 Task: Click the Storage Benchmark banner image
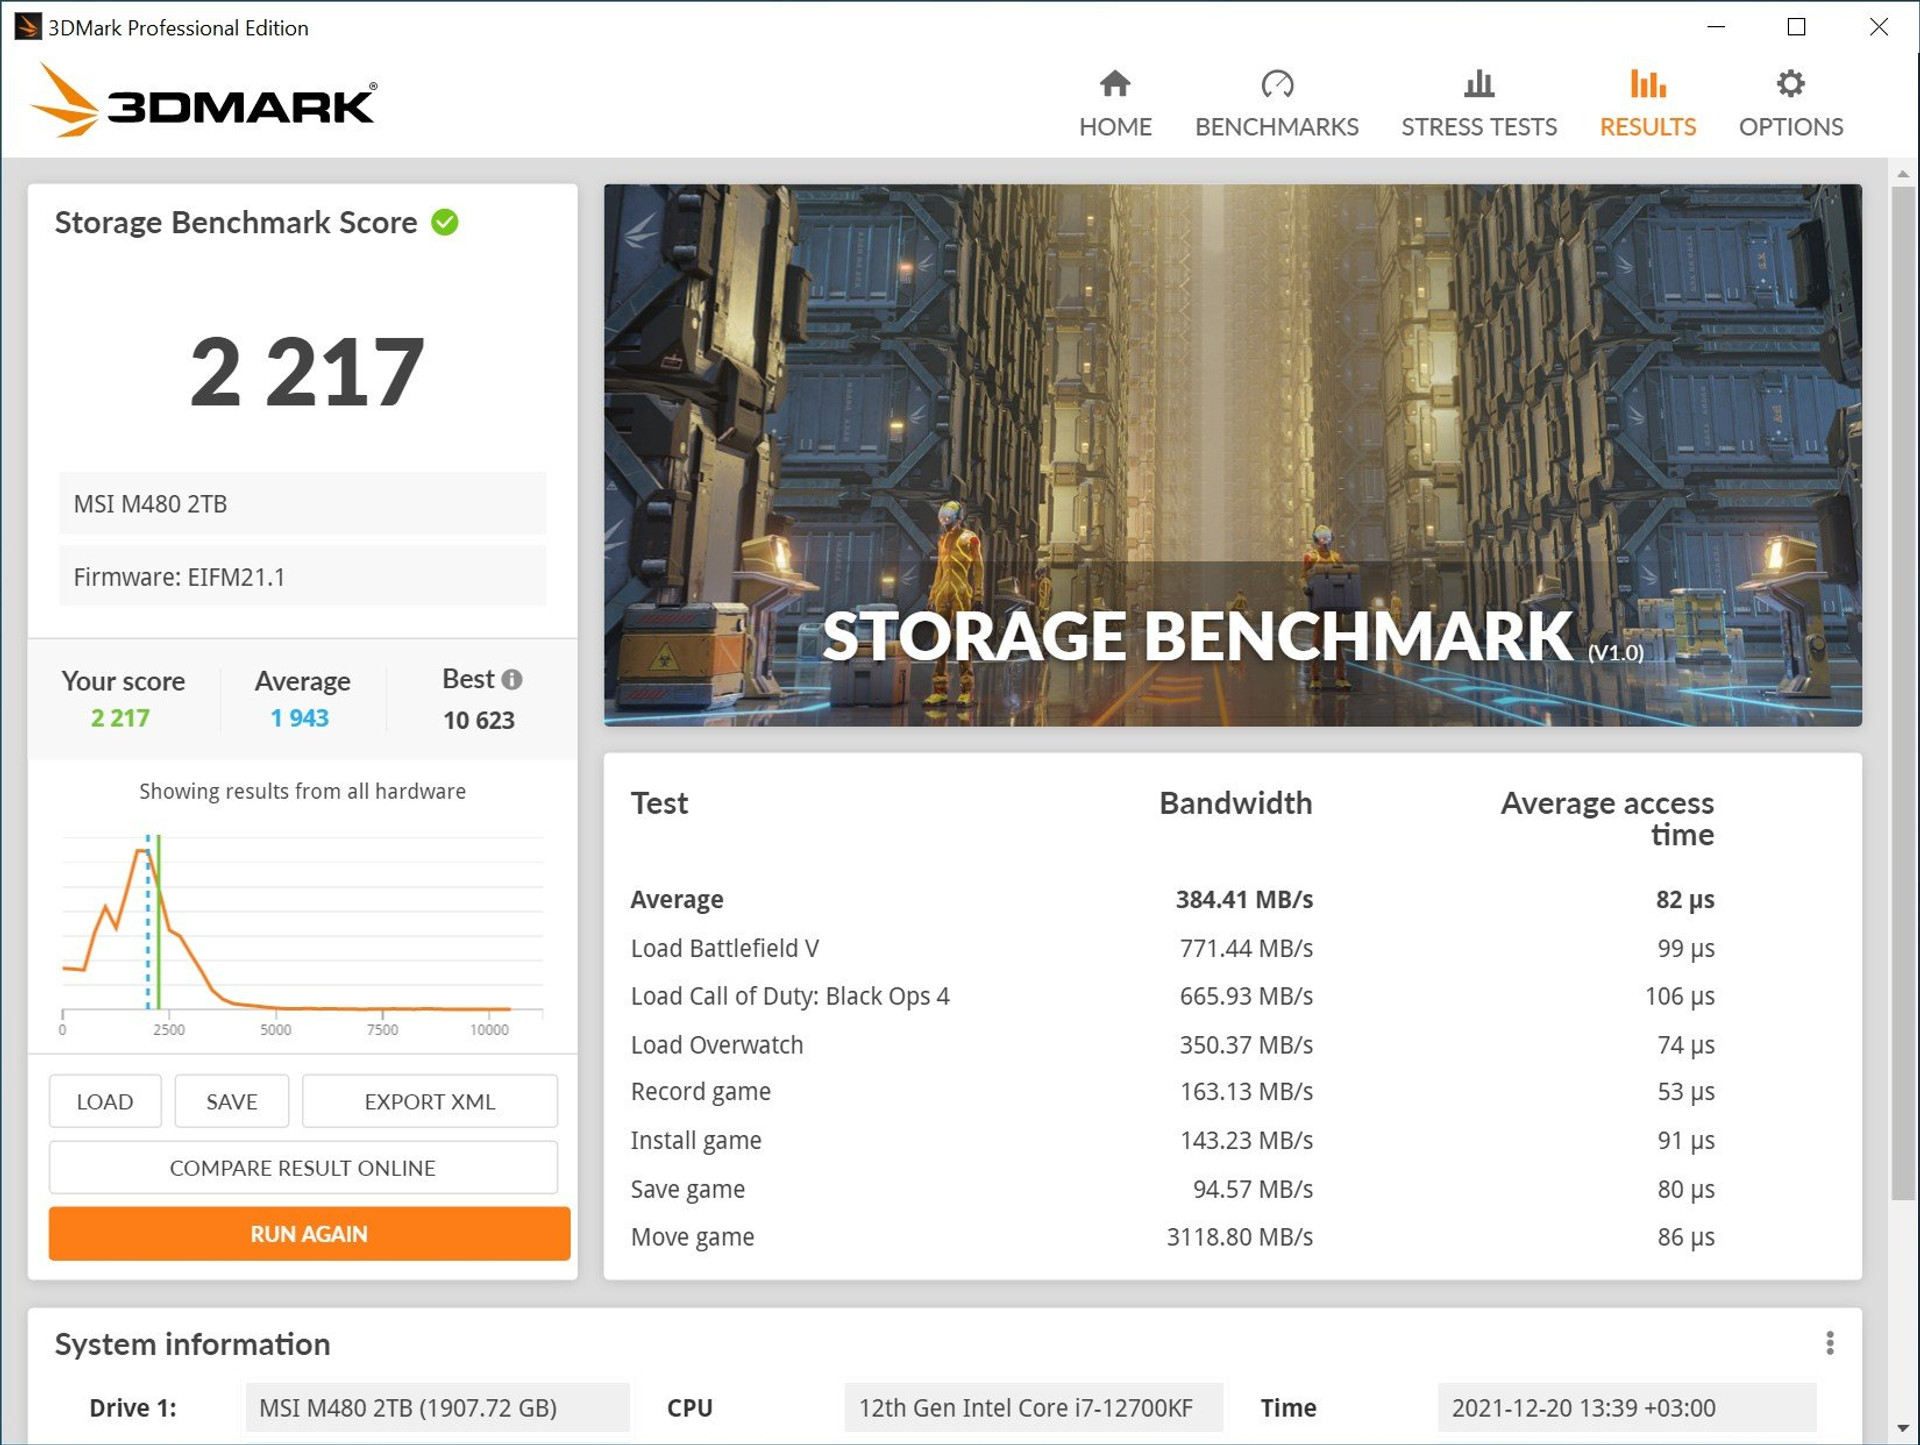coord(1232,455)
